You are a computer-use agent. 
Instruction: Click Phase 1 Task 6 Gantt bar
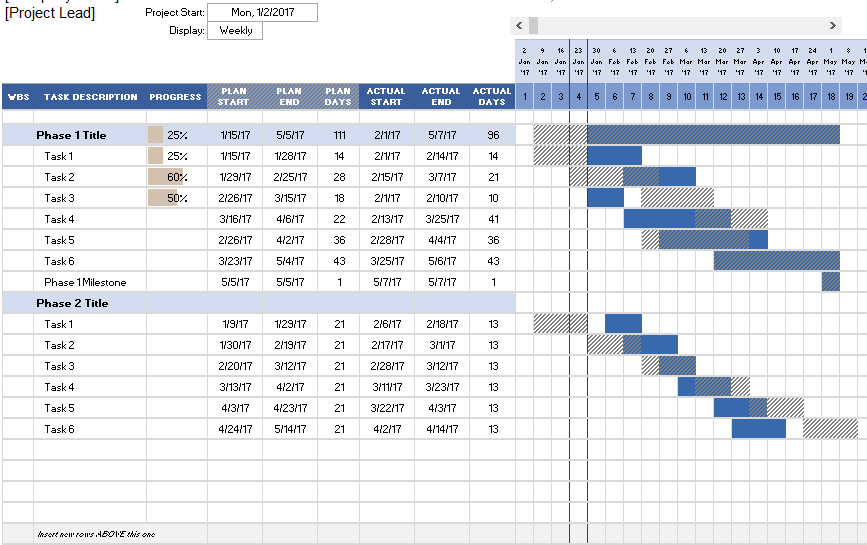pyautogui.click(x=777, y=261)
